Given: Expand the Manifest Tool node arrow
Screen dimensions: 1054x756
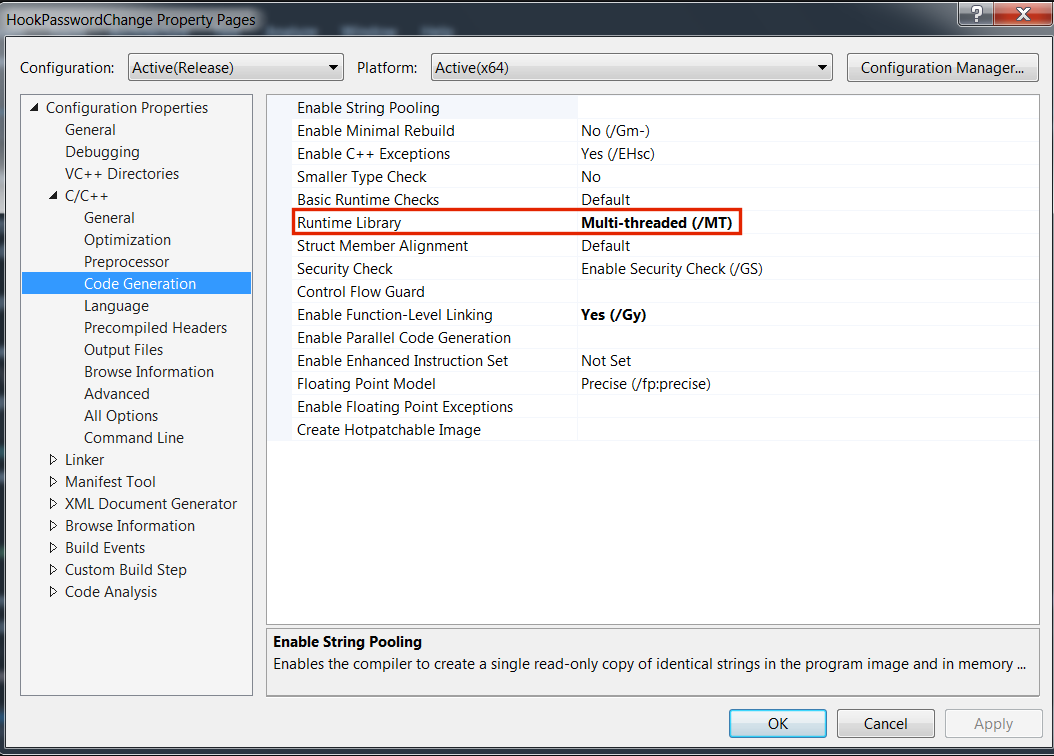Looking at the screenshot, I should (x=54, y=482).
